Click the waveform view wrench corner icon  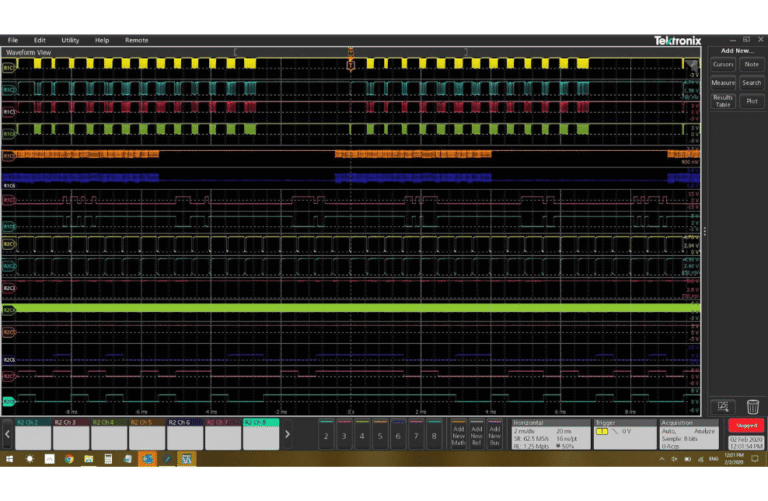pyautogui.click(x=691, y=65)
